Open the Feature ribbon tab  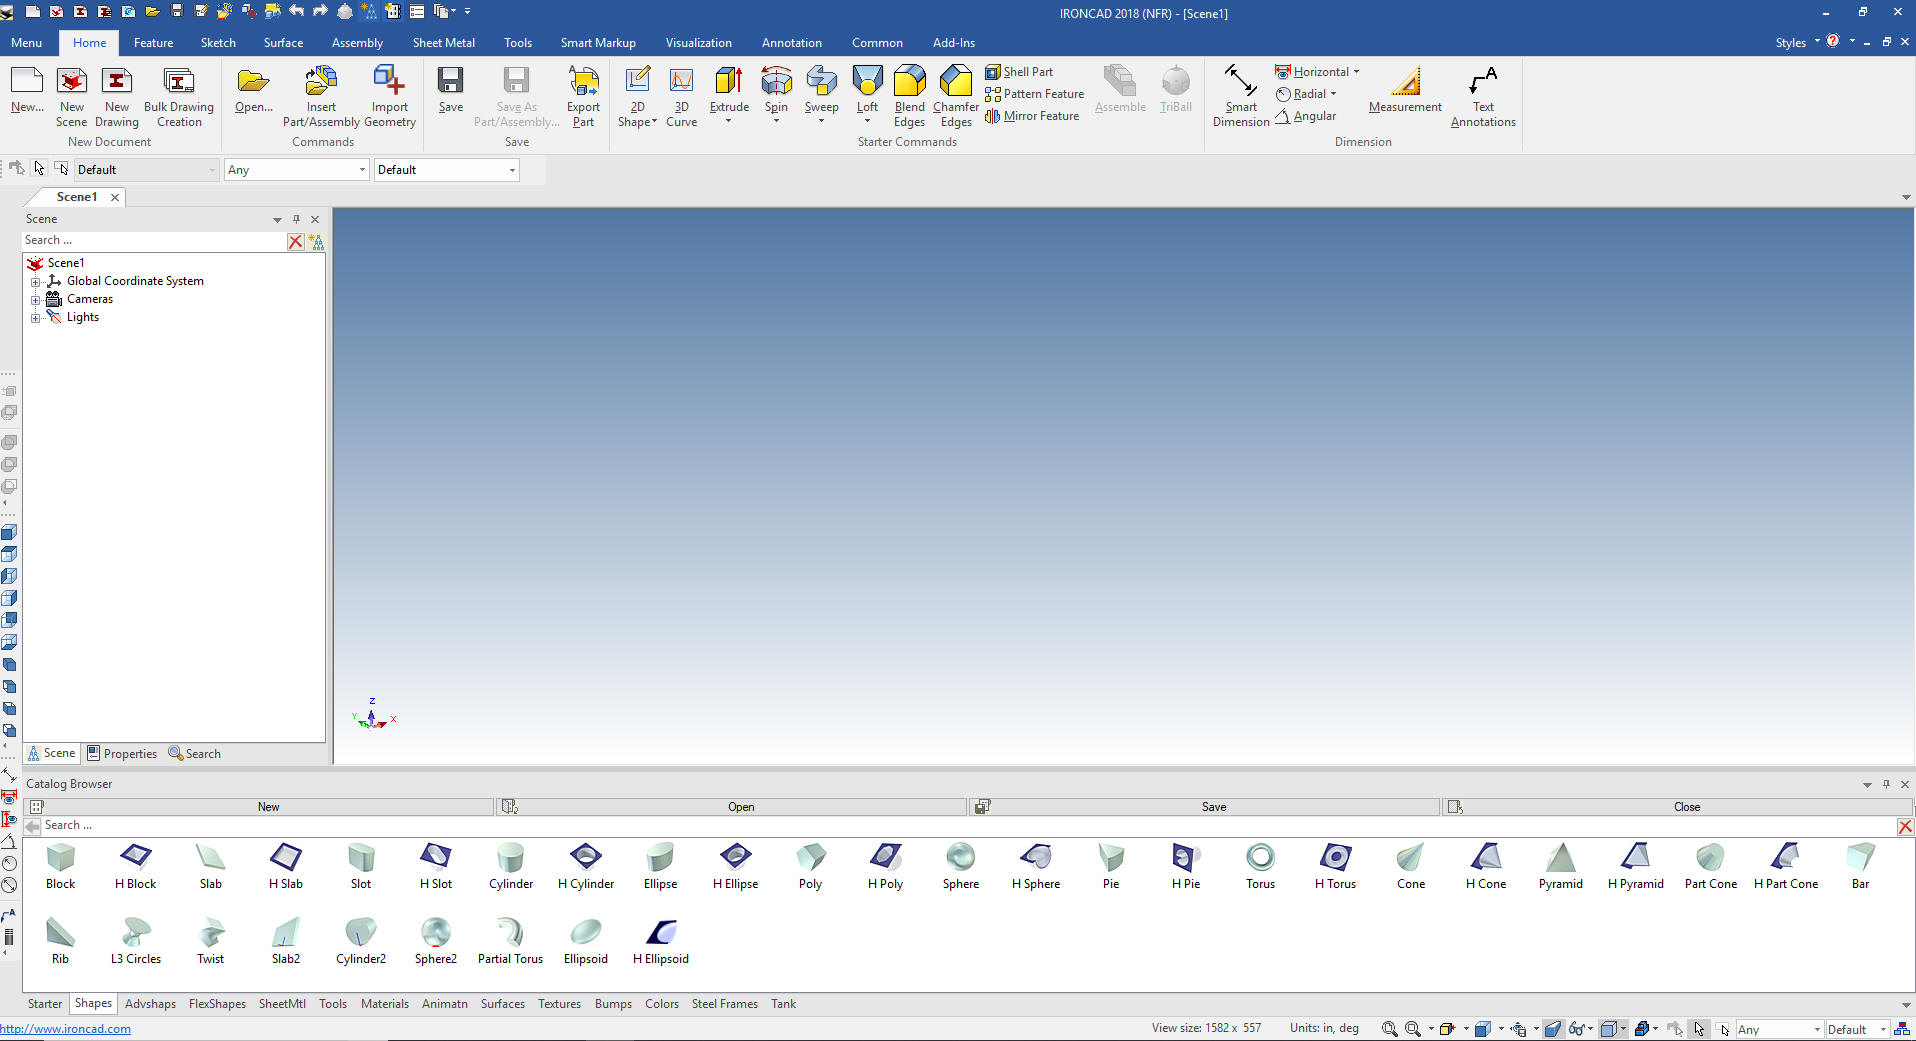click(x=153, y=43)
